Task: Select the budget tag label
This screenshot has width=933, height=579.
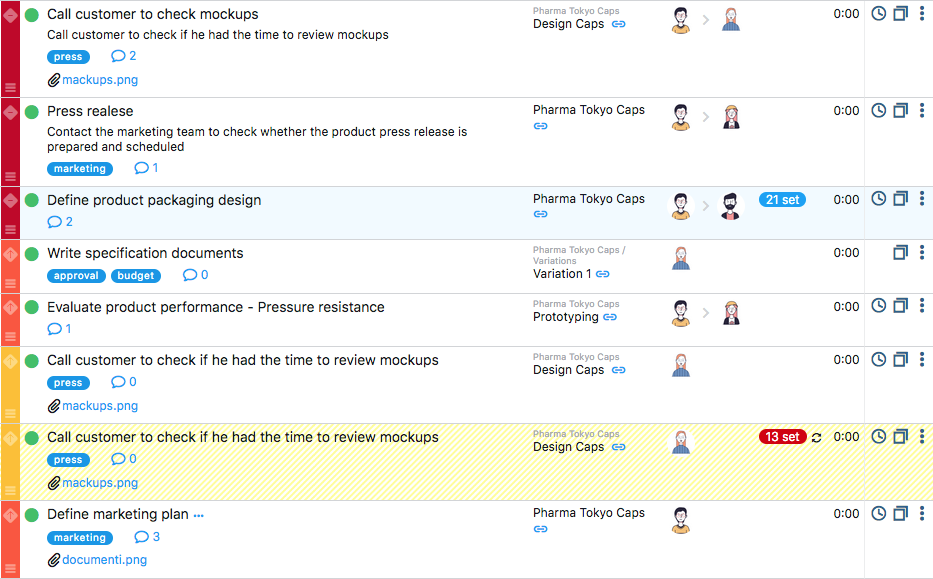Action: (135, 276)
